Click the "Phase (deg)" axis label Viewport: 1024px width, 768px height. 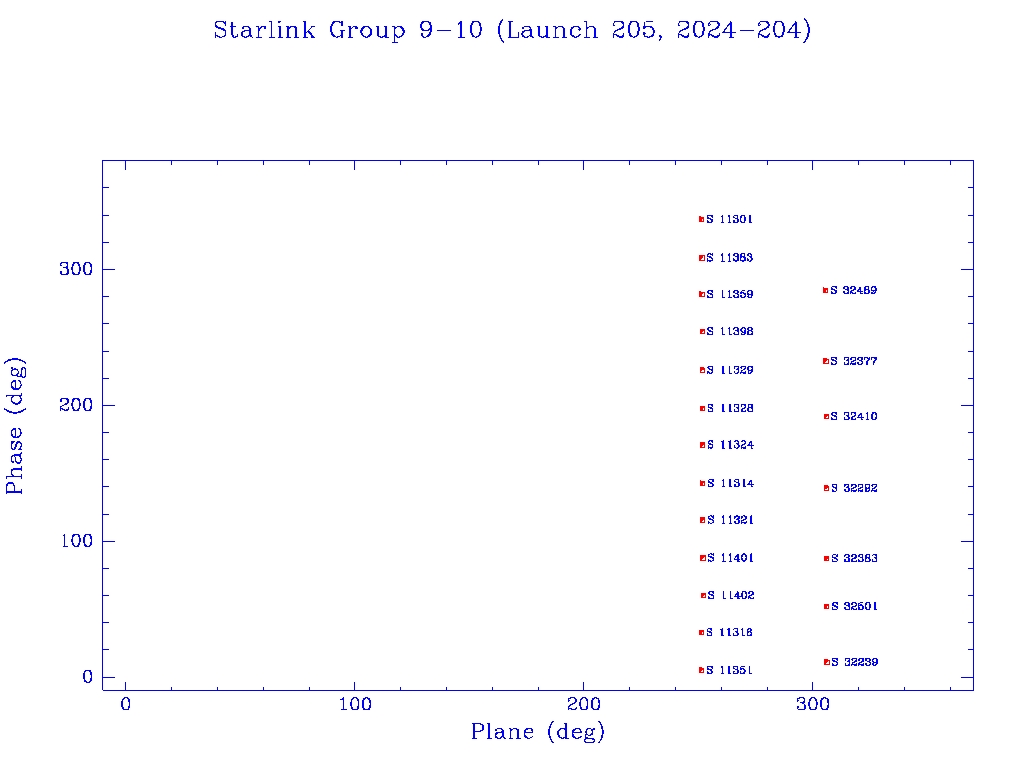[x=14, y=426]
